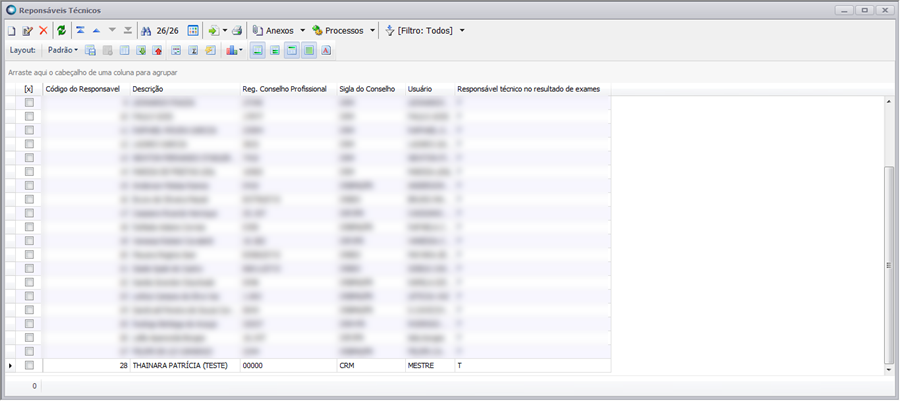Click the vertical scrollbar thumb
Screen dimensions: 900x401
(x=889, y=266)
